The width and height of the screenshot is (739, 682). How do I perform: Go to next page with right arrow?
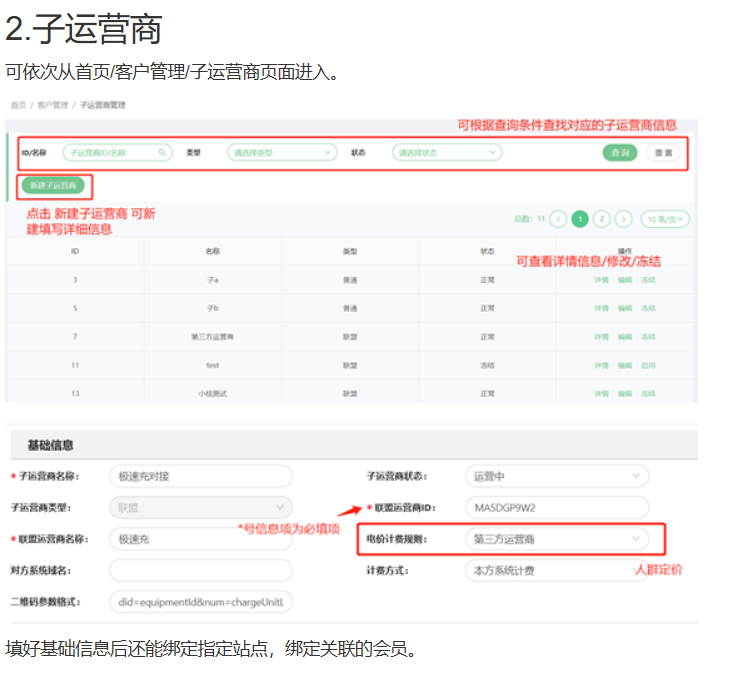click(624, 219)
